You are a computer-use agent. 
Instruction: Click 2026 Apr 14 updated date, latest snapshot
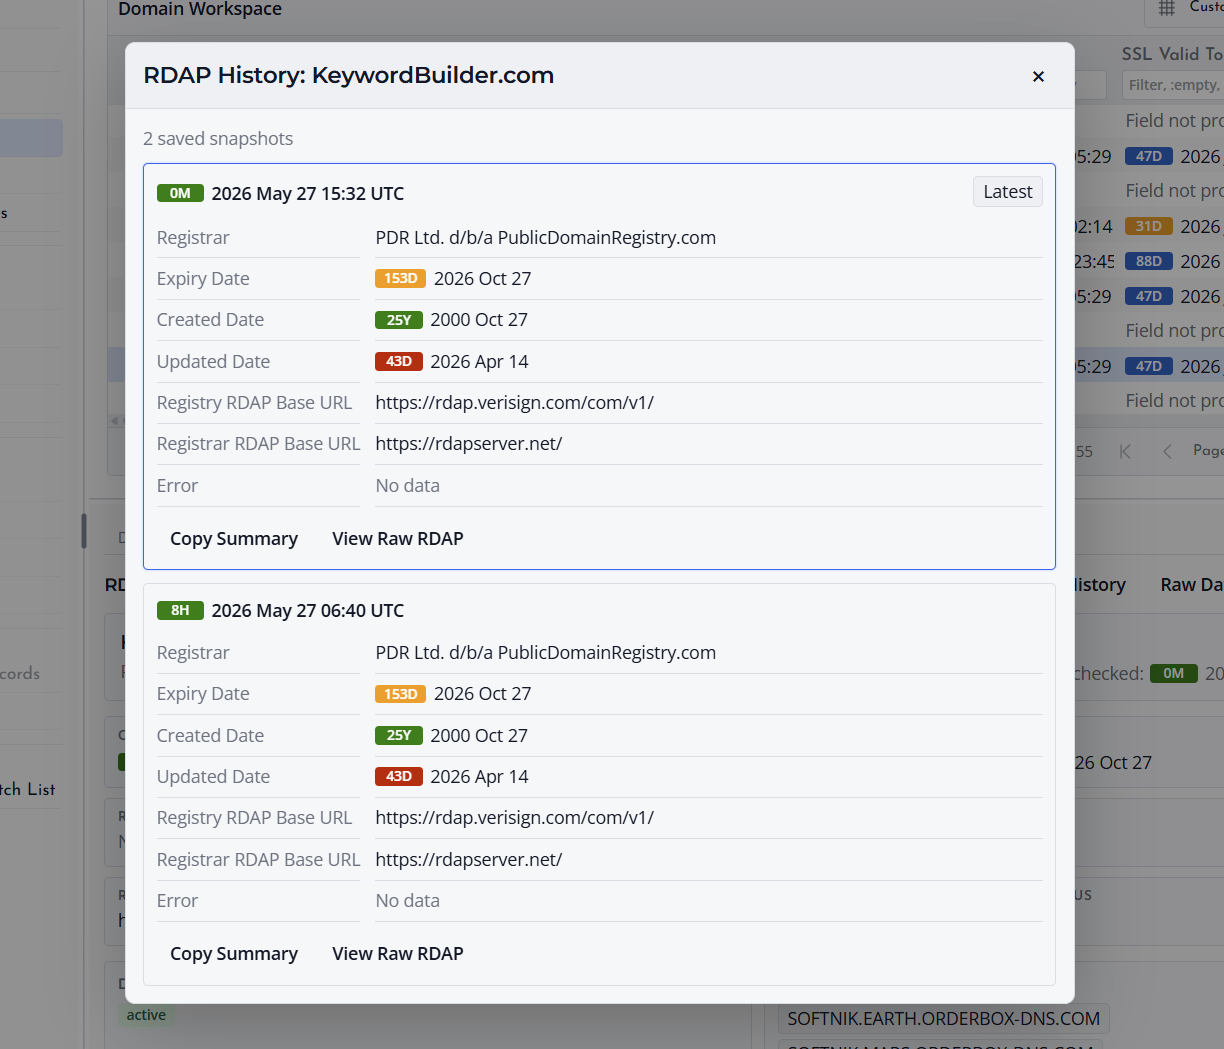(x=479, y=361)
